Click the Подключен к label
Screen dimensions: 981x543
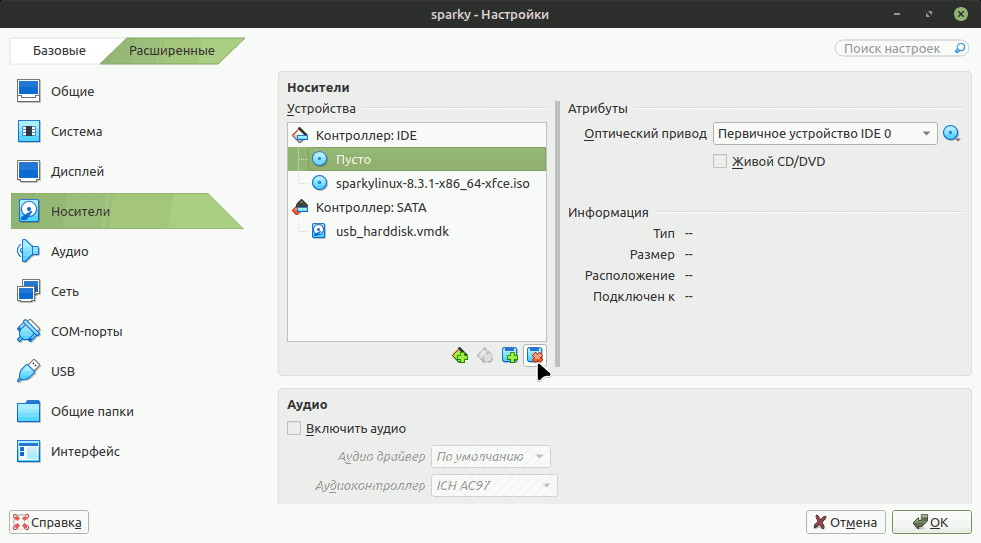[x=634, y=297]
